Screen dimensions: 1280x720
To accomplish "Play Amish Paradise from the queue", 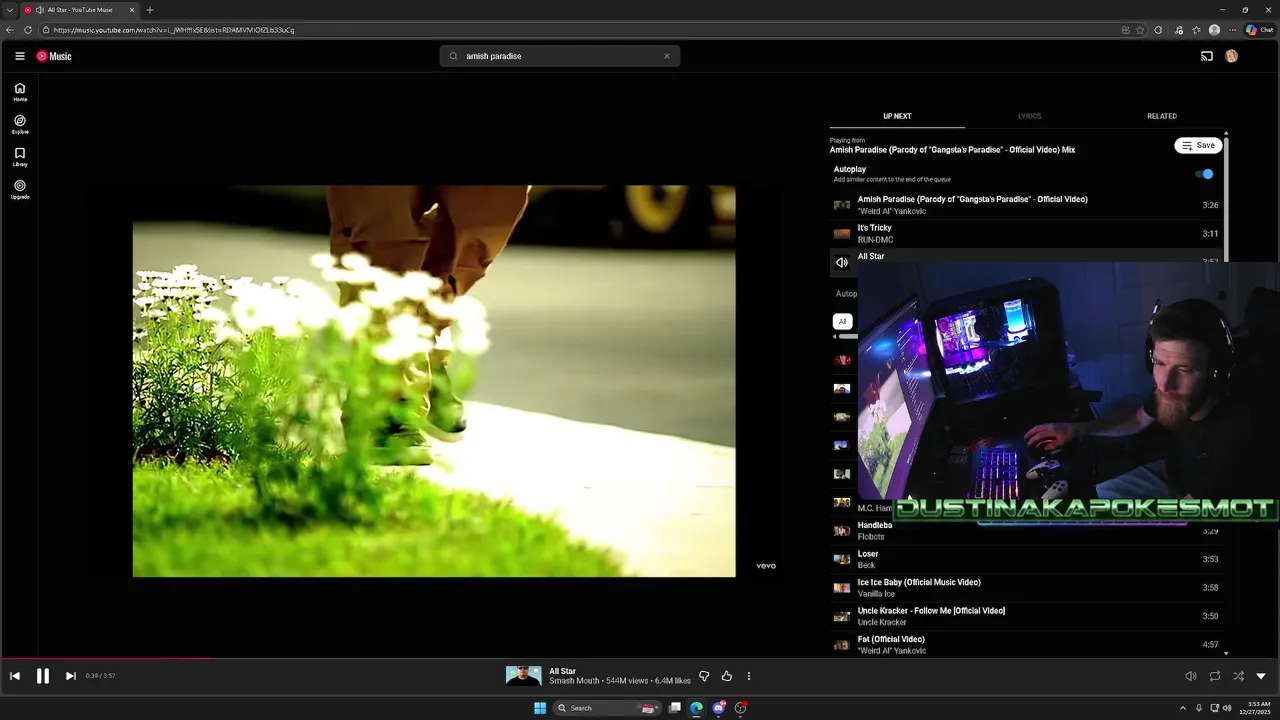I will [1025, 205].
